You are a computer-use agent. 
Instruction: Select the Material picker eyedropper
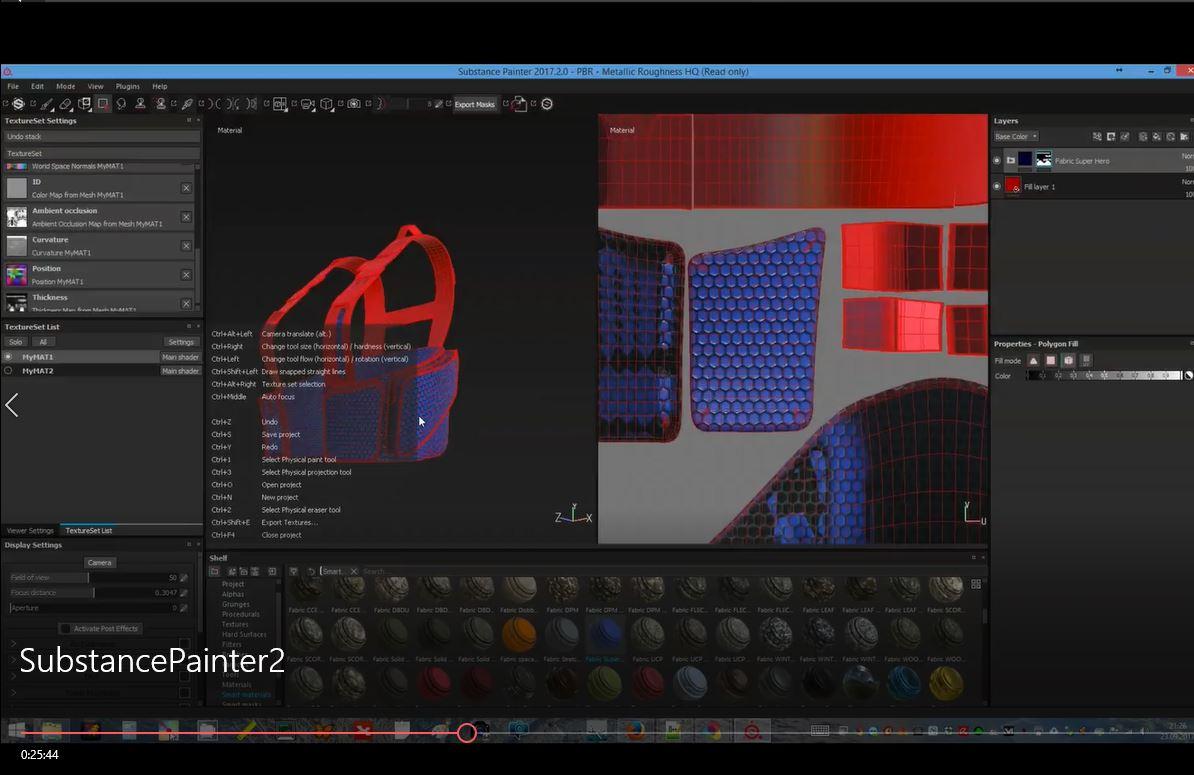coord(187,104)
